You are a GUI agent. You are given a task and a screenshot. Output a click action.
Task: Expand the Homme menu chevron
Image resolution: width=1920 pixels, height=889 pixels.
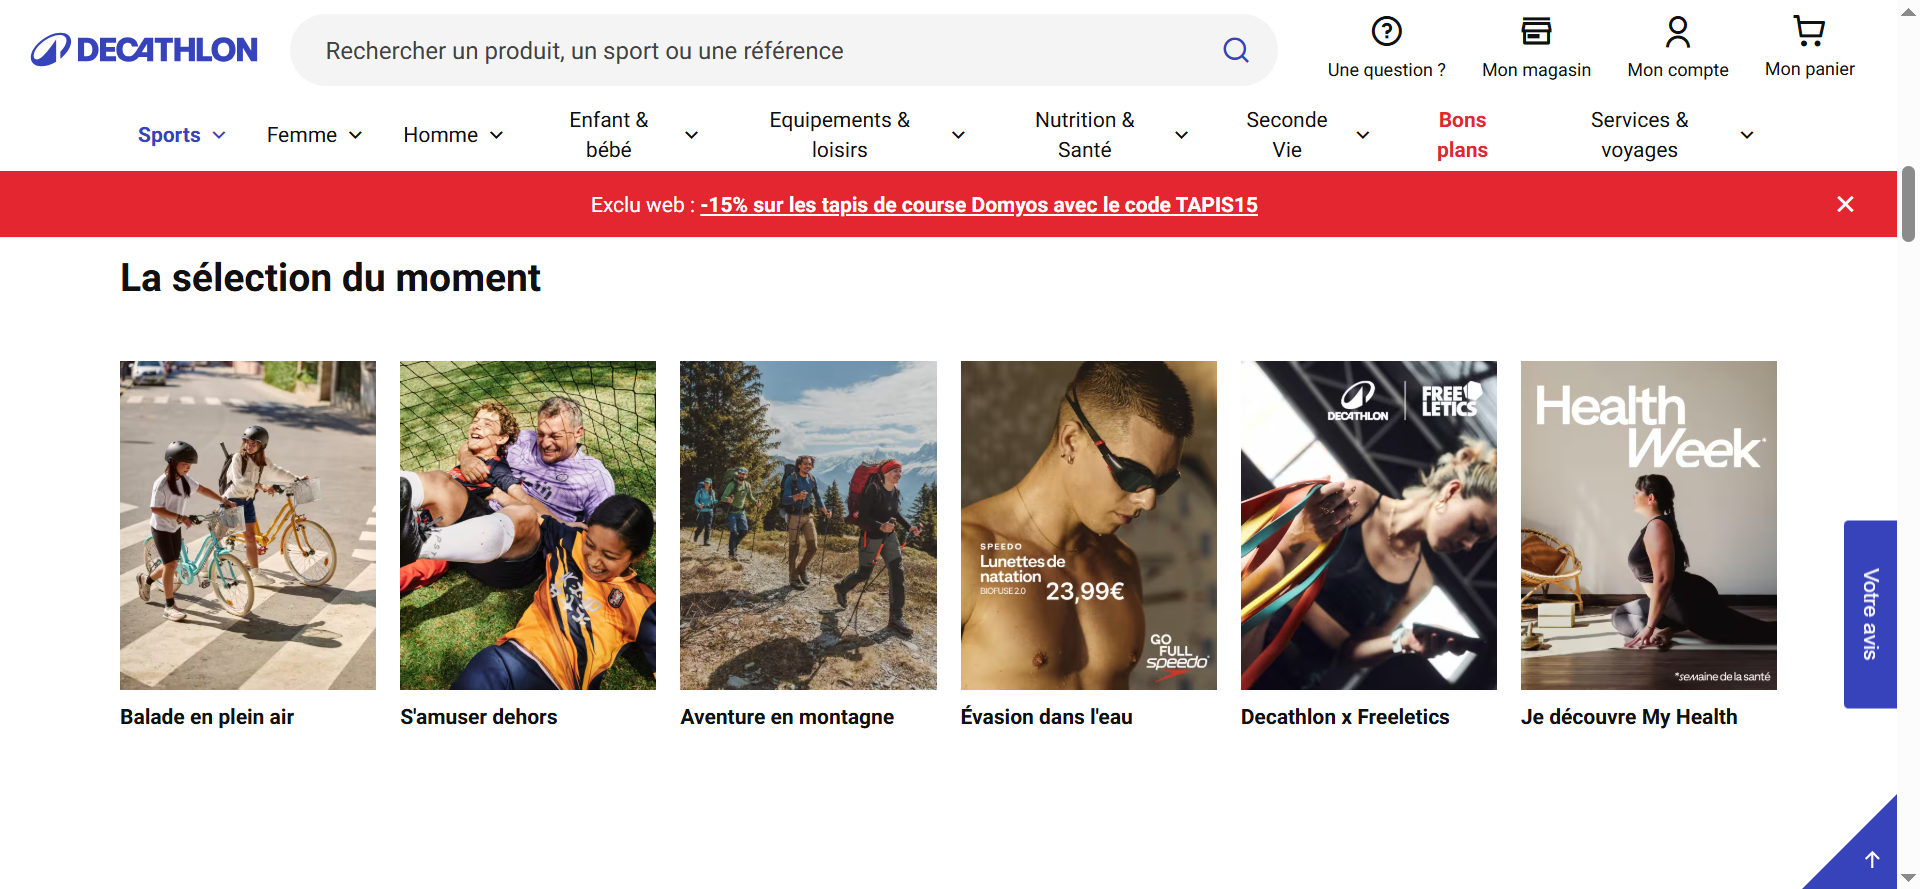pyautogui.click(x=496, y=135)
